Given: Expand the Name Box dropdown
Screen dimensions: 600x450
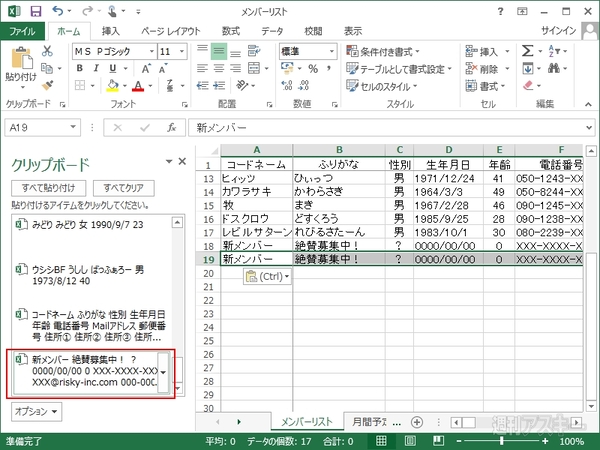Looking at the screenshot, I should coord(73,127).
